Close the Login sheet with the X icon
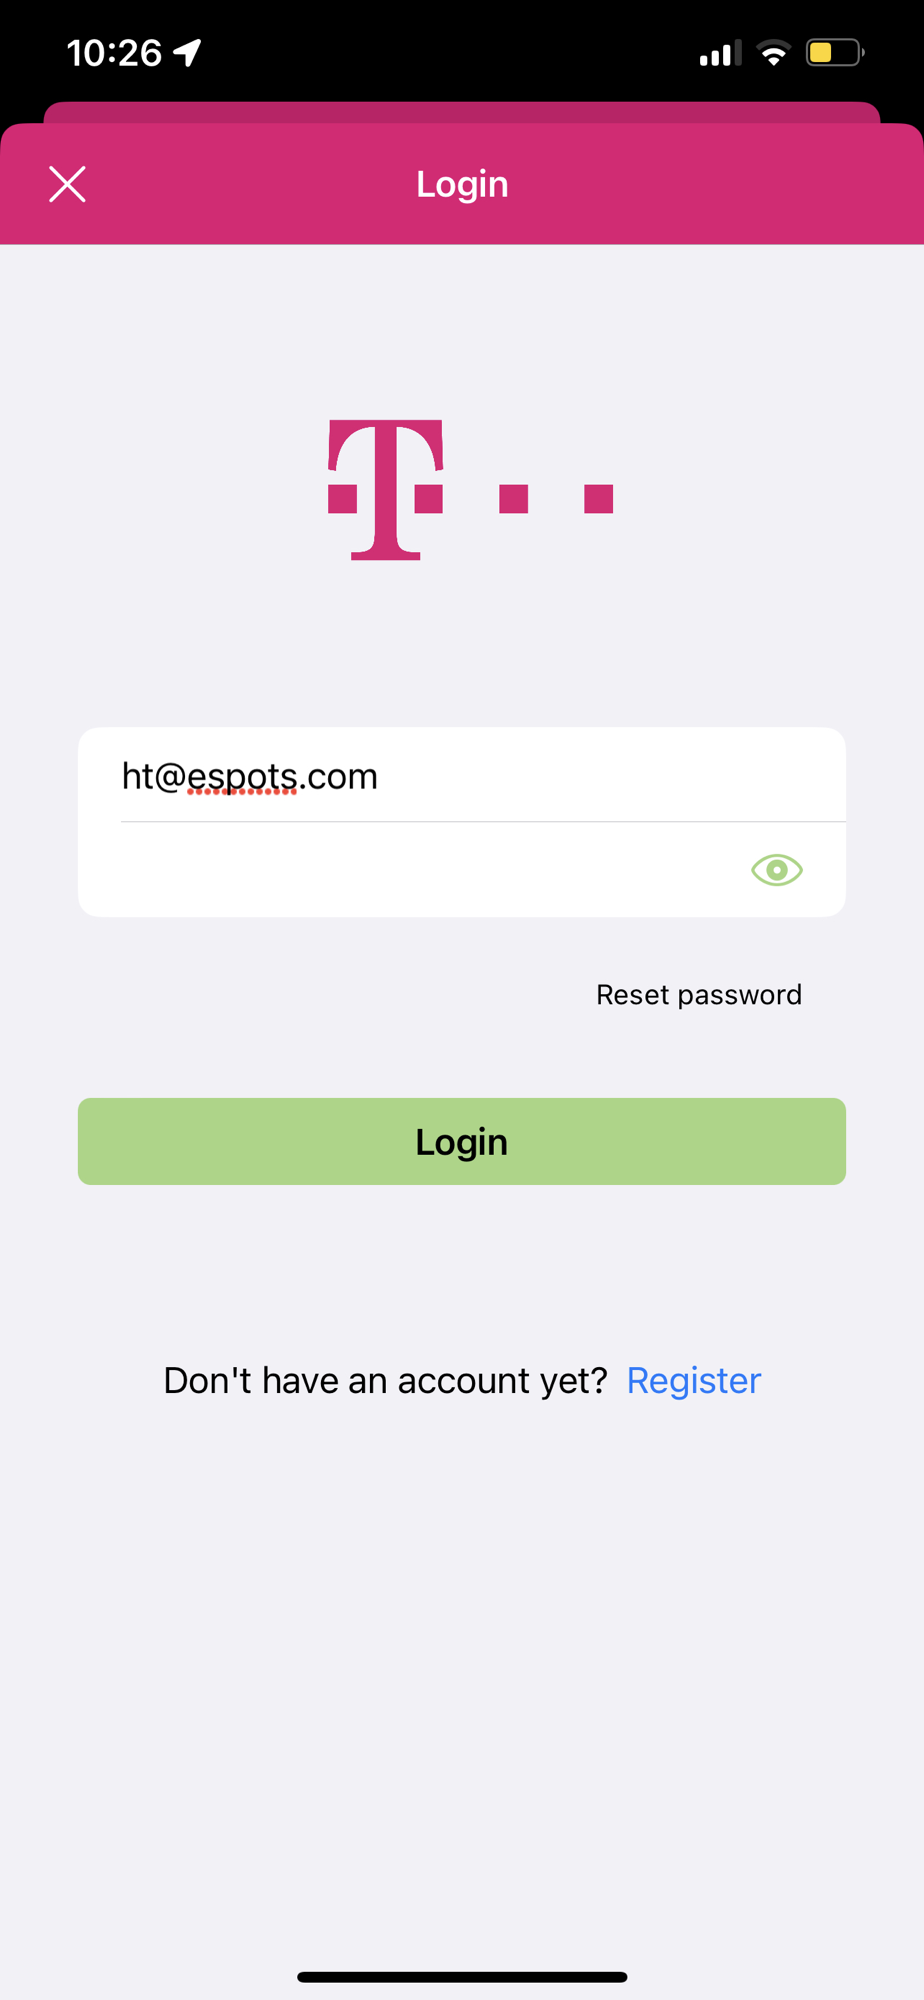 point(67,184)
